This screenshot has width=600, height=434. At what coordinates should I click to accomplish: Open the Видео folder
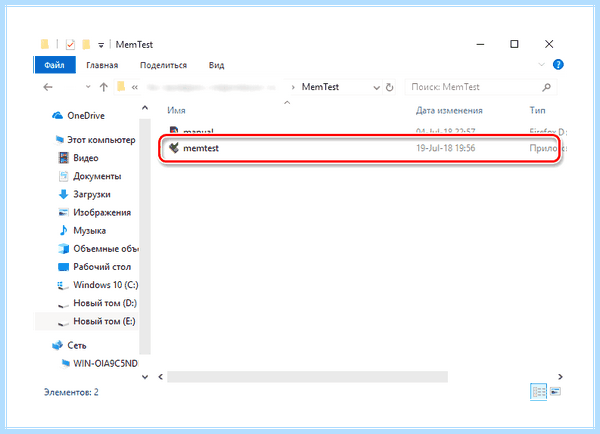(x=86, y=158)
